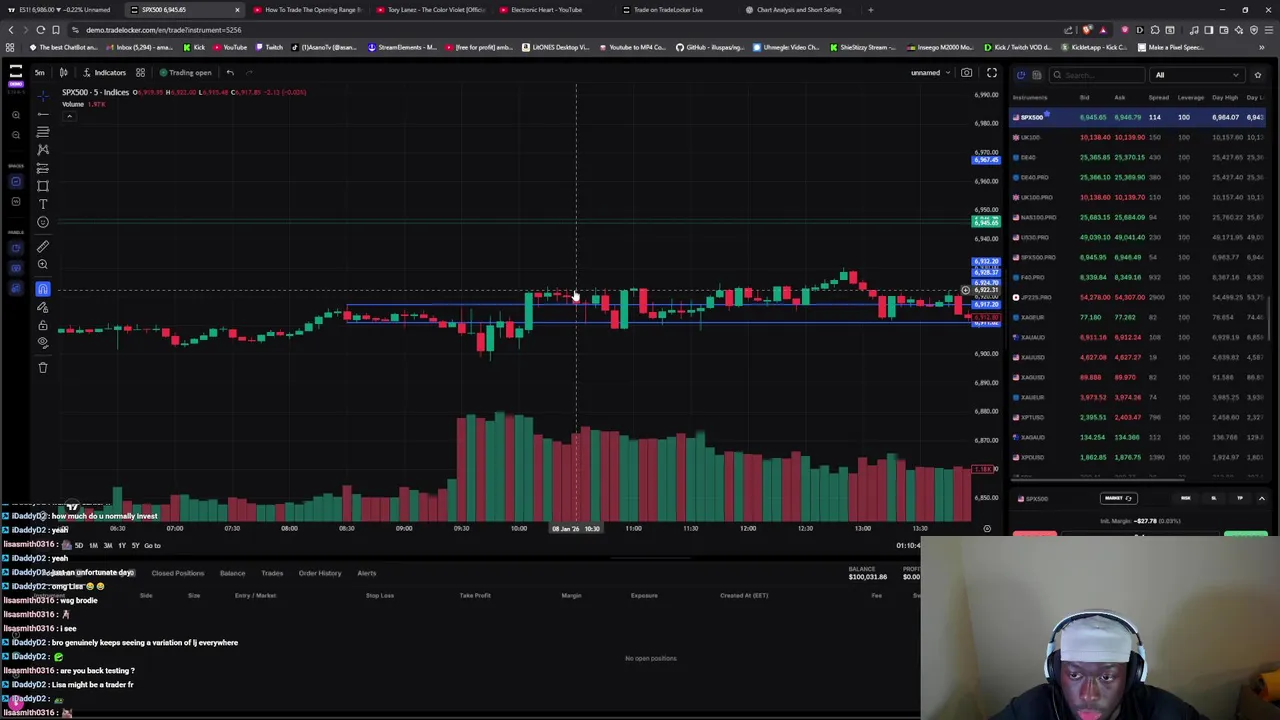Sort by the Spread column header
This screenshot has height=720, width=1280.
pos(1158,97)
